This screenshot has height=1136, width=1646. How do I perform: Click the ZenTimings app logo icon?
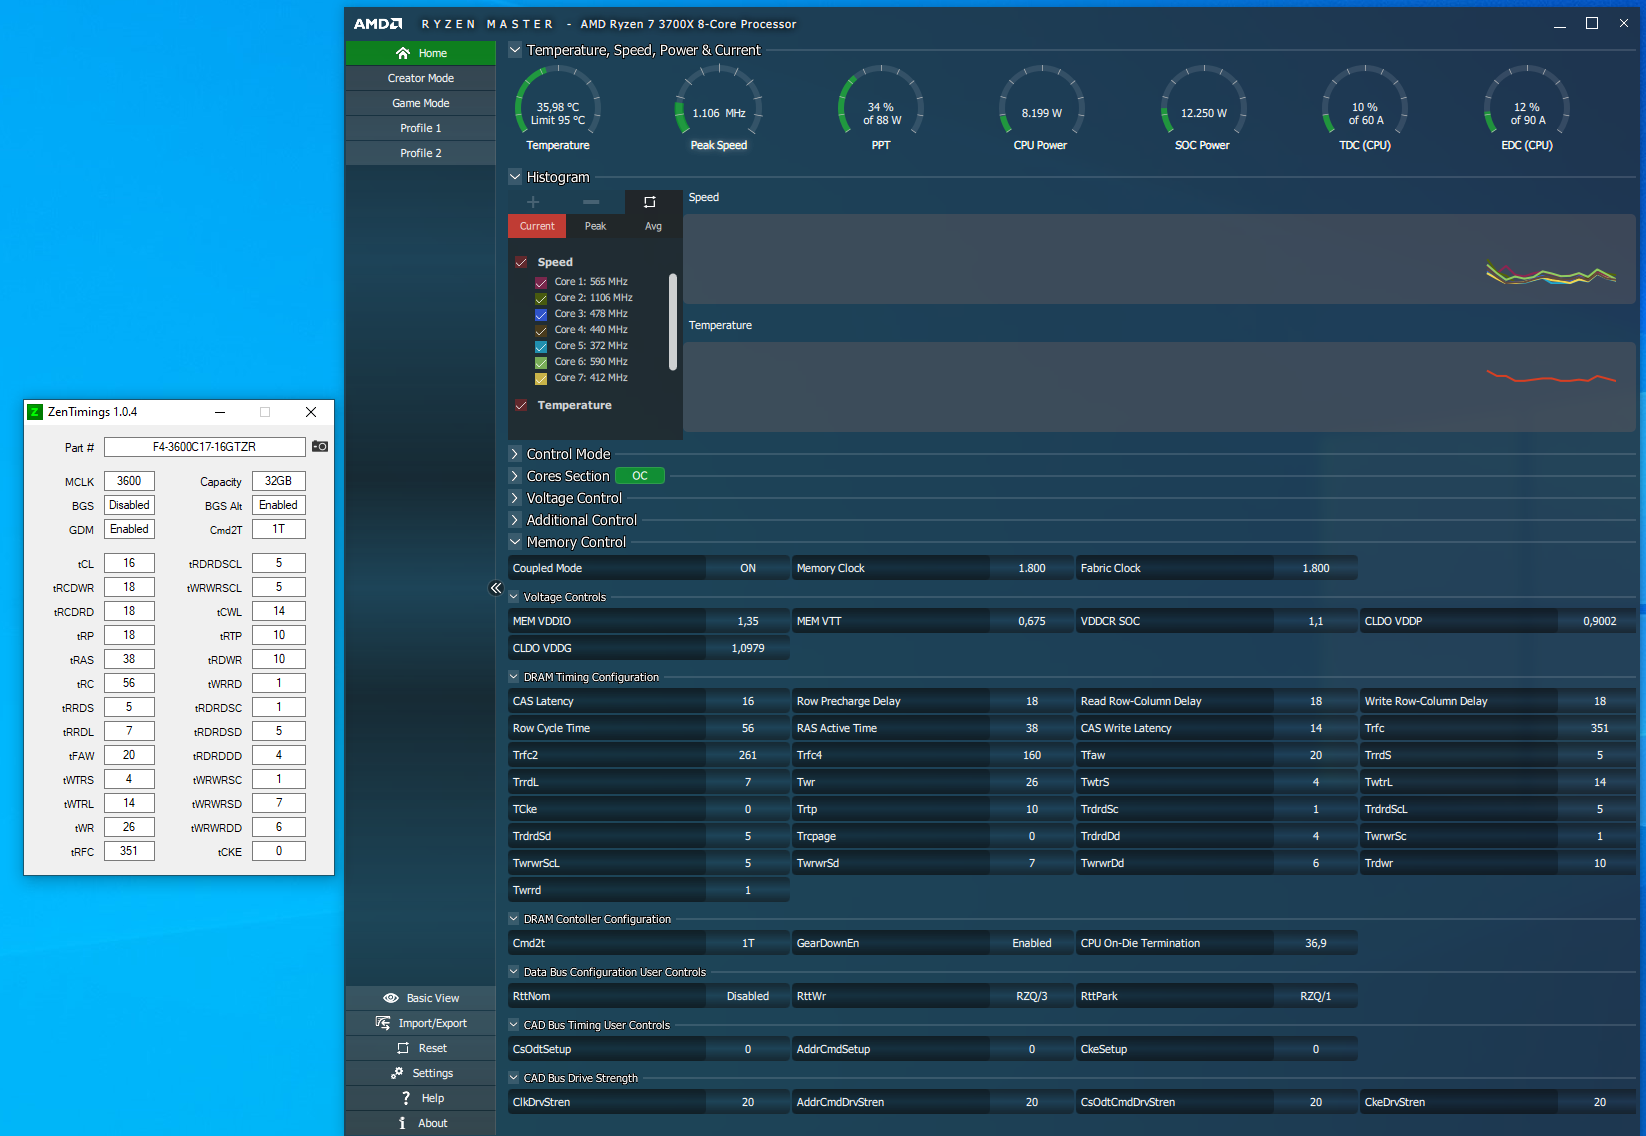tap(35, 412)
